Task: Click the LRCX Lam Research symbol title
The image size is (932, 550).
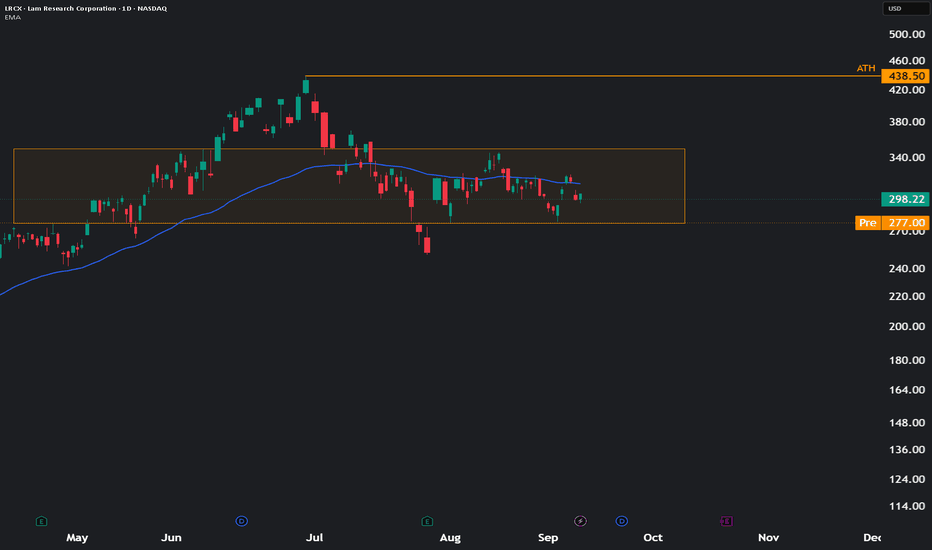Action: 86,8
